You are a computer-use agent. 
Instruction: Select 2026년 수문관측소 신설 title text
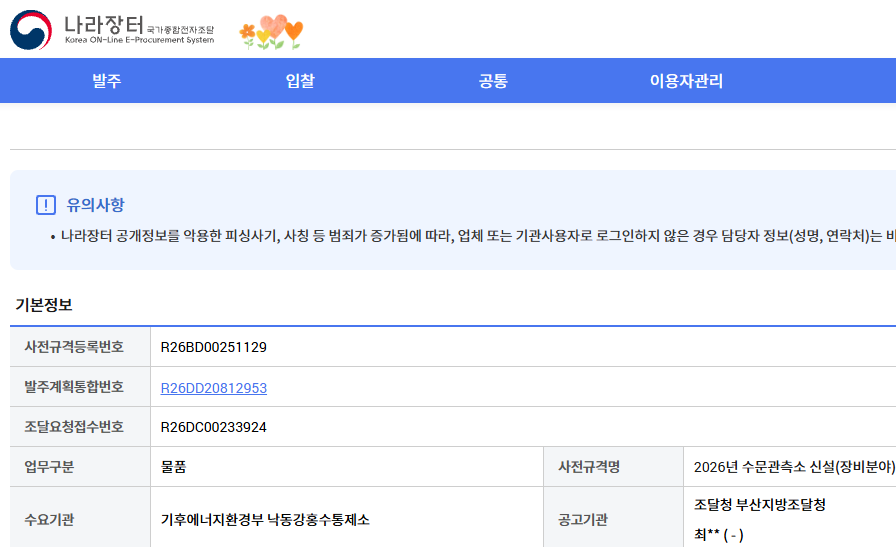[x=794, y=467]
